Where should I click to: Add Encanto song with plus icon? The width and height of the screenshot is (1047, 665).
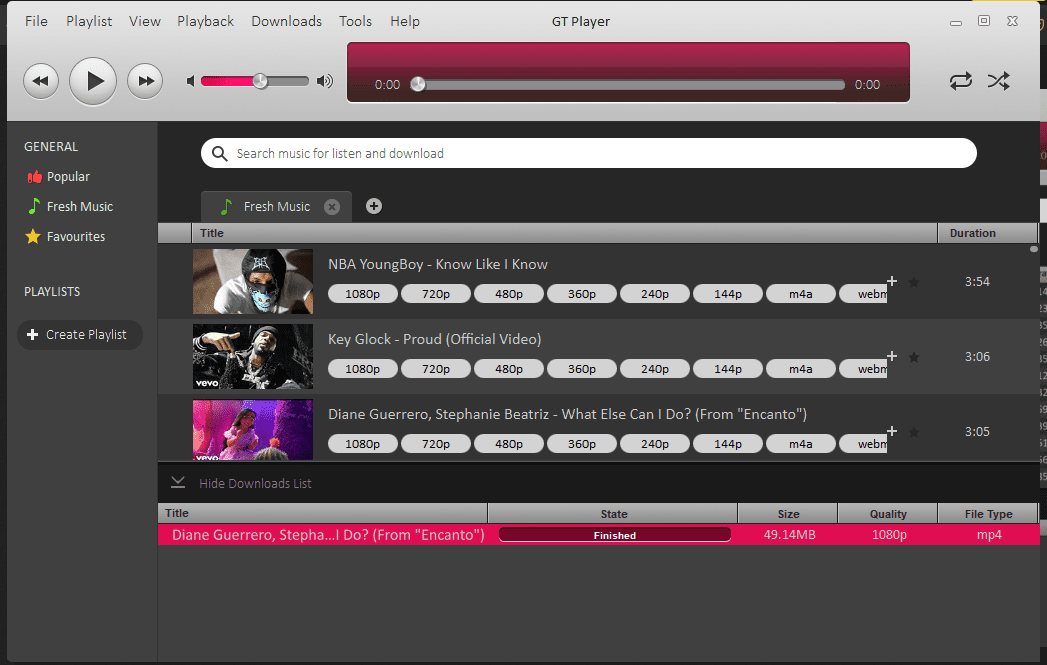[892, 431]
